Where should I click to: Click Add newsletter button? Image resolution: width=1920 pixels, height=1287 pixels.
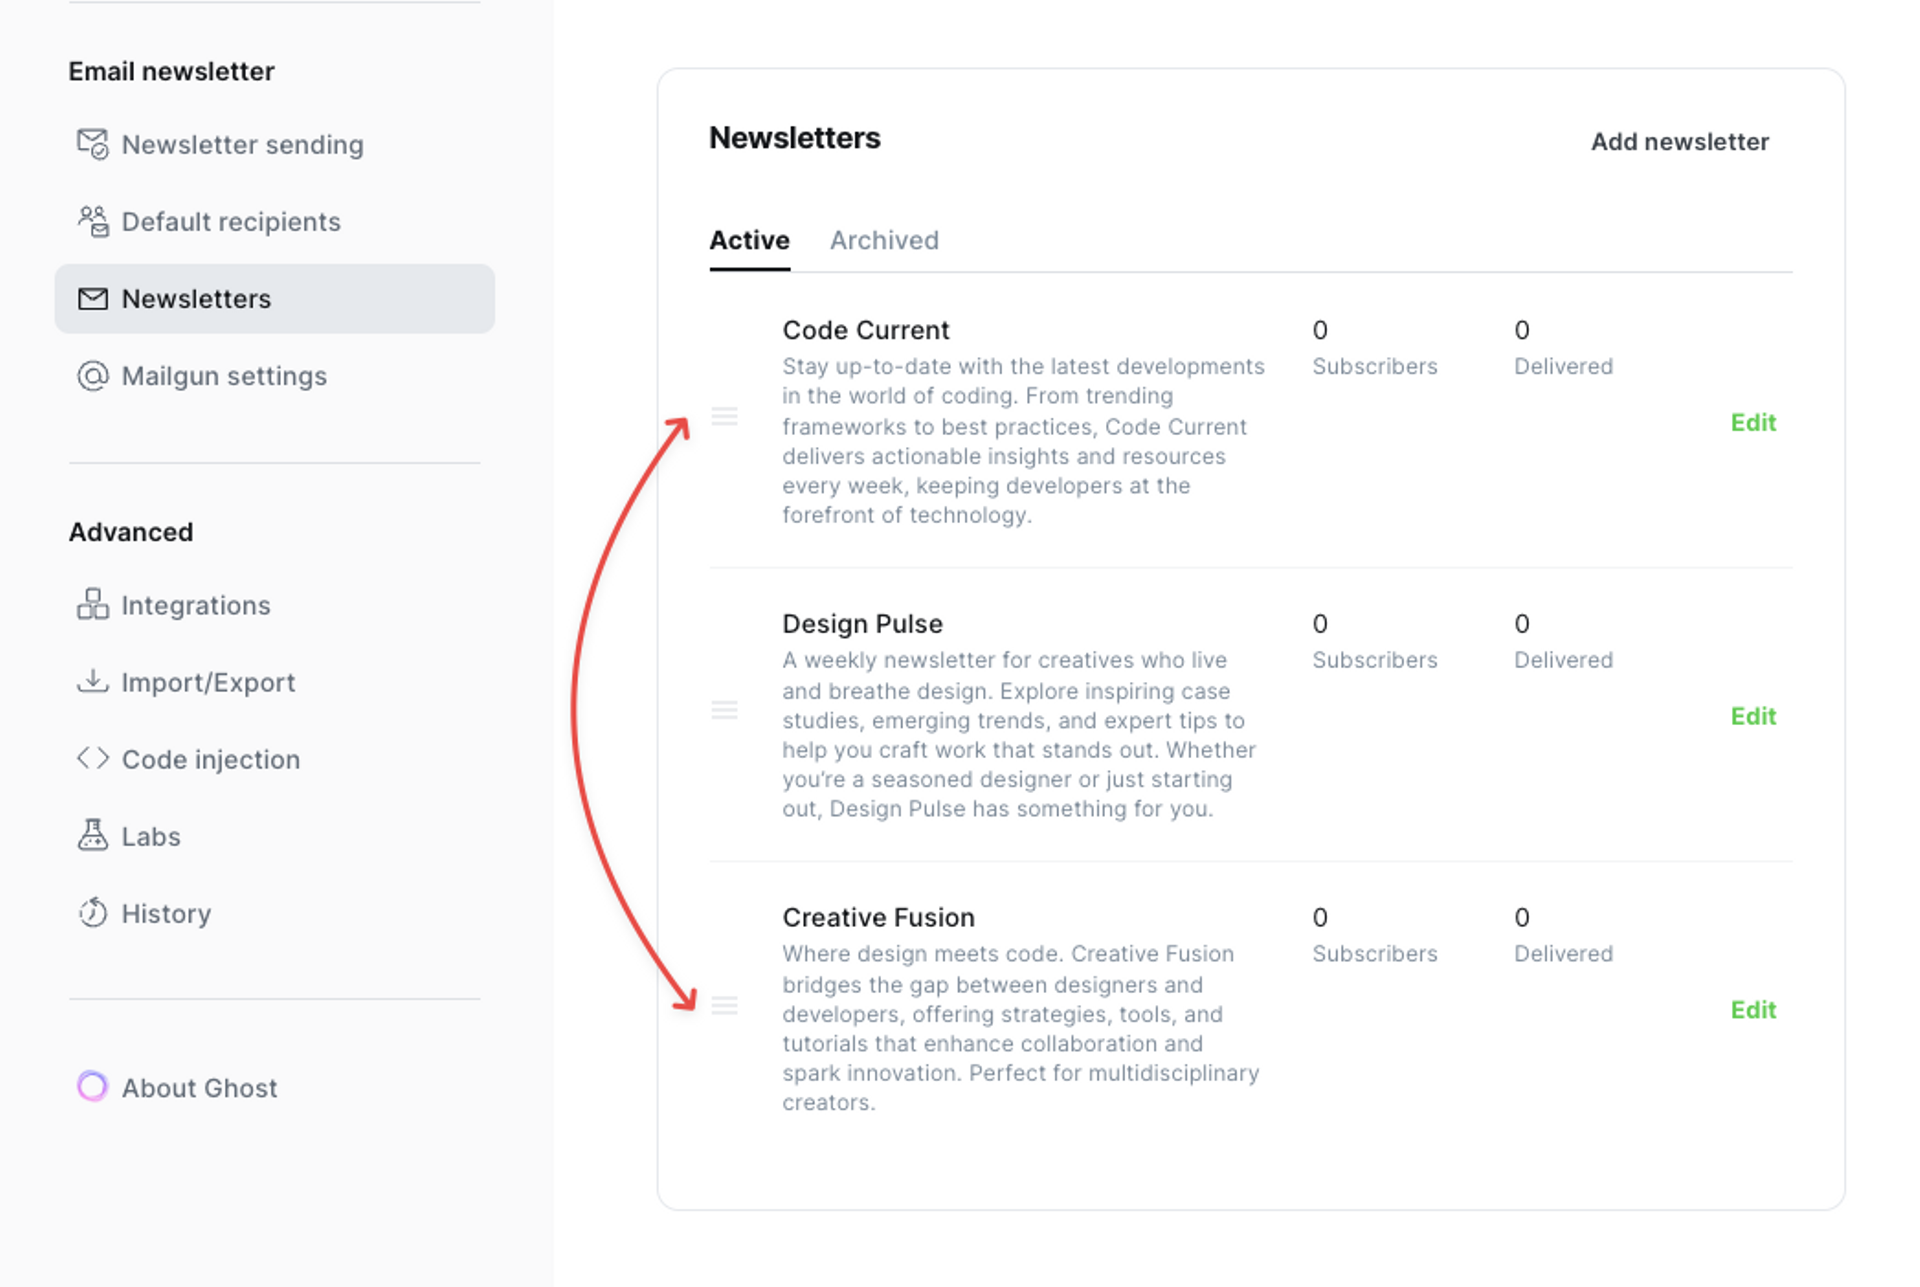[1680, 141]
